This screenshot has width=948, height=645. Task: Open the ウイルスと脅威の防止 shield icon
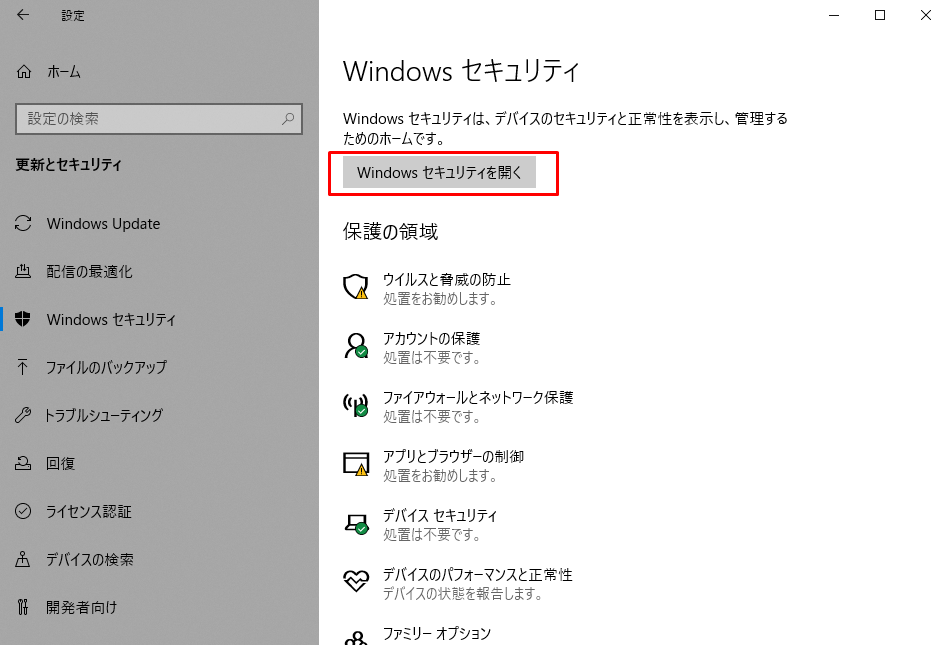[356, 288]
